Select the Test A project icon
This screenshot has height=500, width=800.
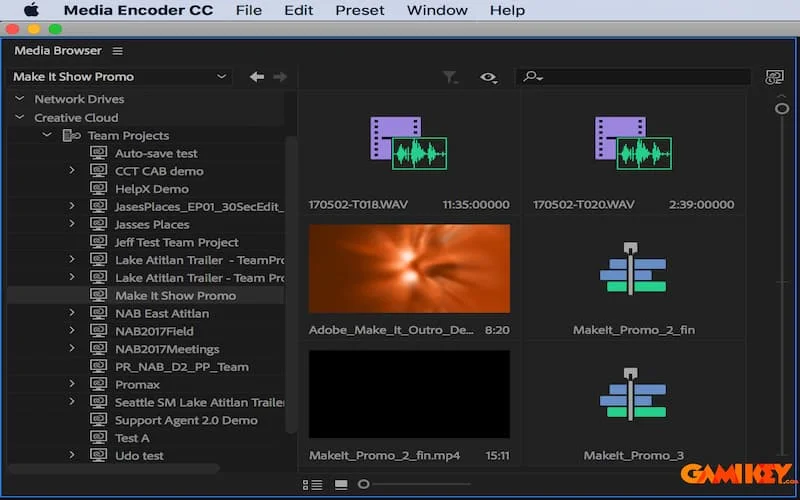(98, 438)
